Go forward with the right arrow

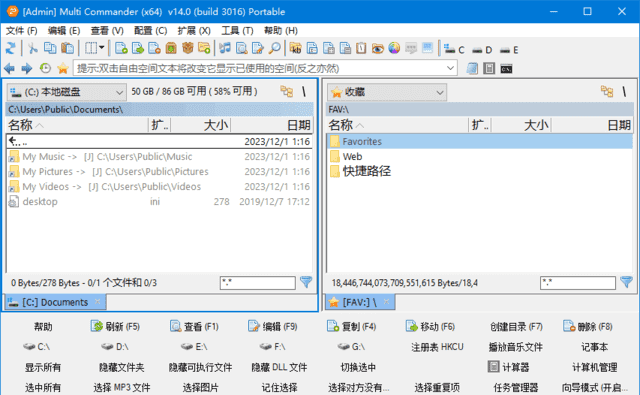point(27,68)
